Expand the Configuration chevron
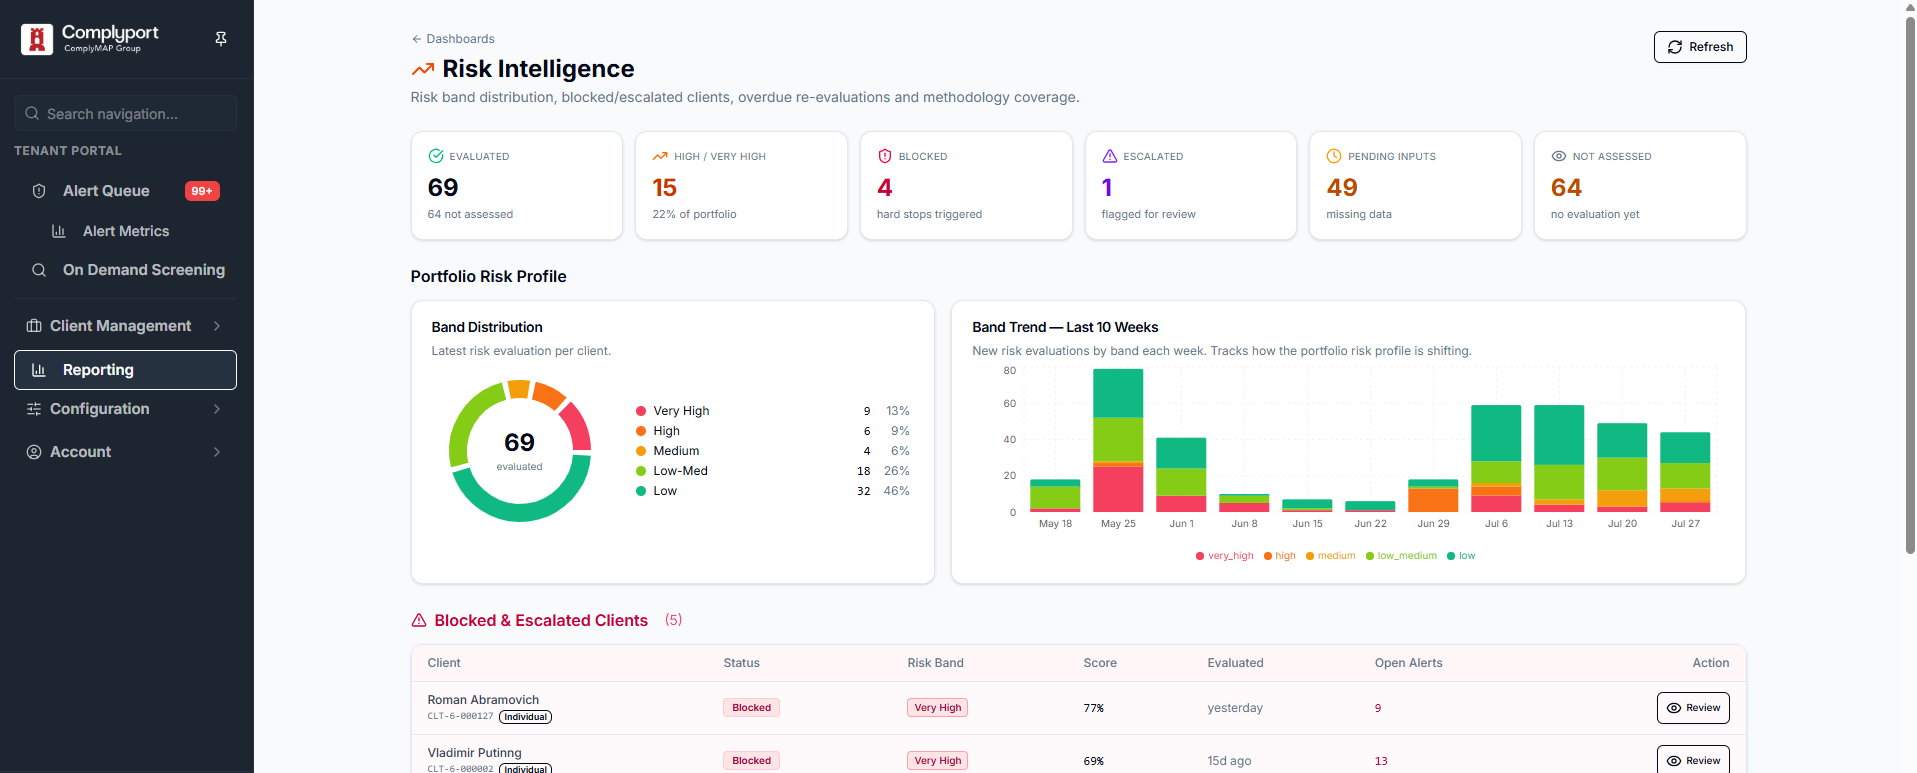1917x773 pixels. [217, 409]
